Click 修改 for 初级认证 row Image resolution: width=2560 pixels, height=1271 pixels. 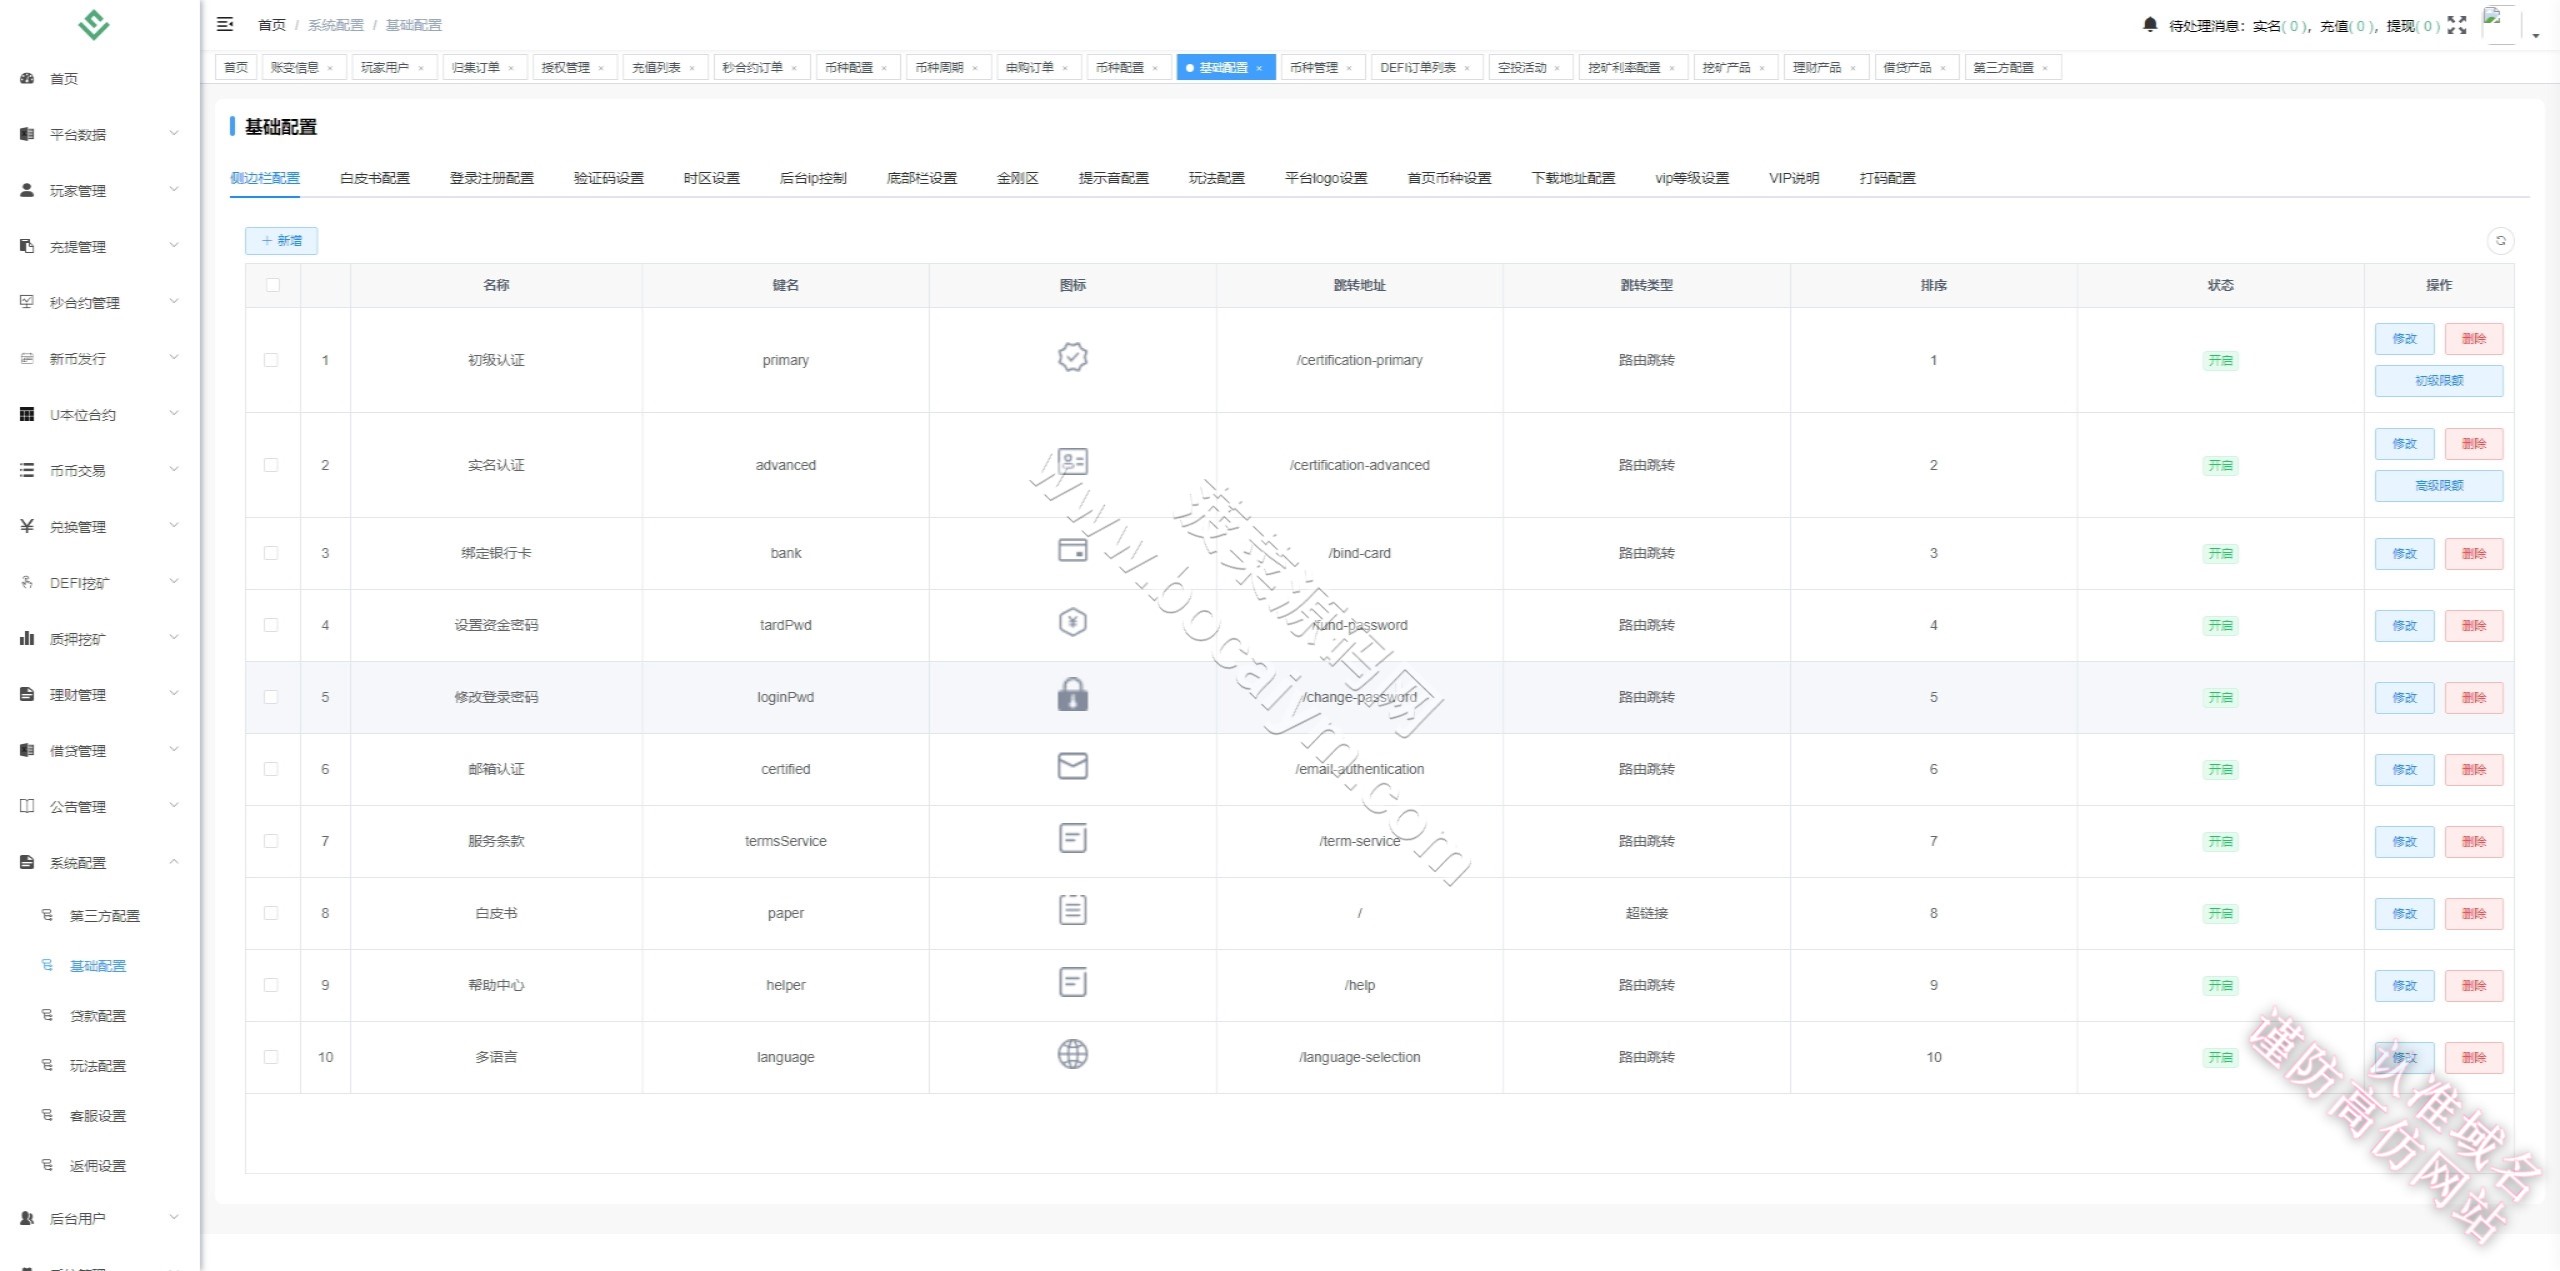tap(2405, 339)
